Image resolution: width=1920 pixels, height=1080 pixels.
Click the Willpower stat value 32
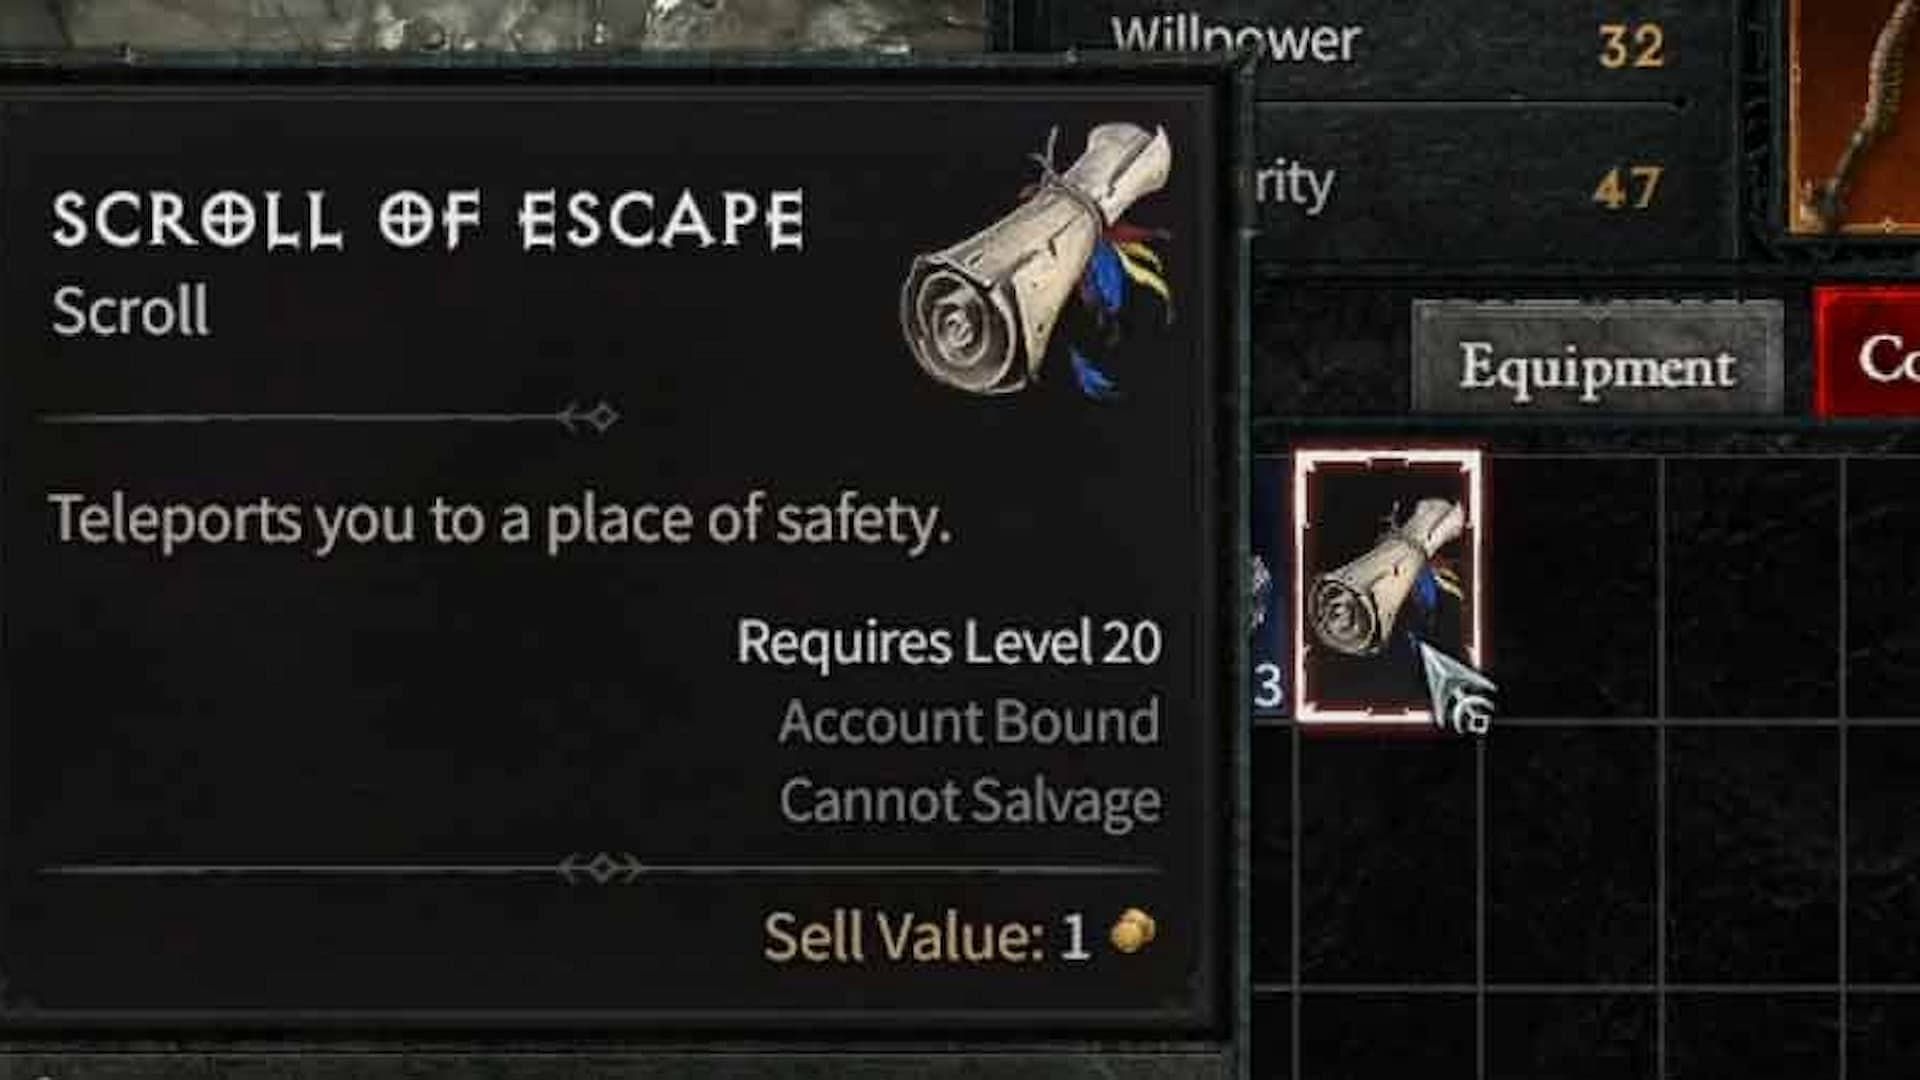1630,46
